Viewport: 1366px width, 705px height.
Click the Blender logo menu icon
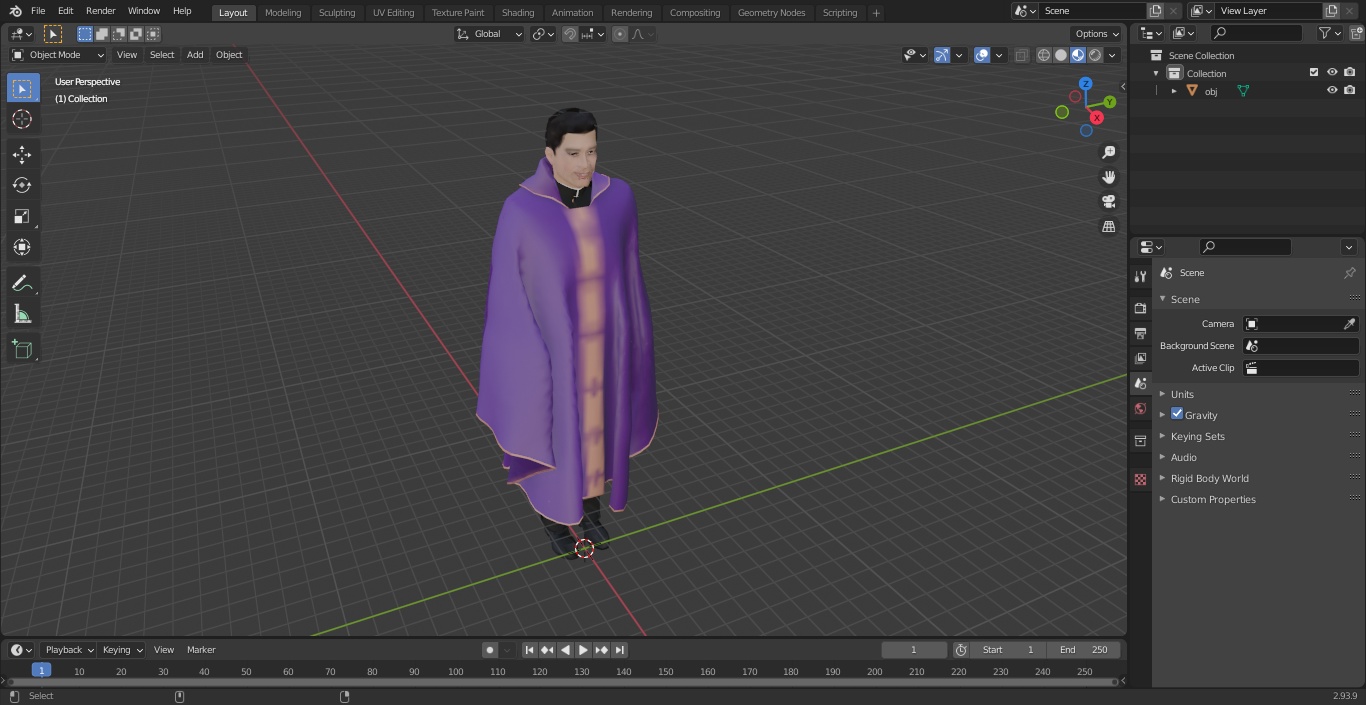[15, 11]
